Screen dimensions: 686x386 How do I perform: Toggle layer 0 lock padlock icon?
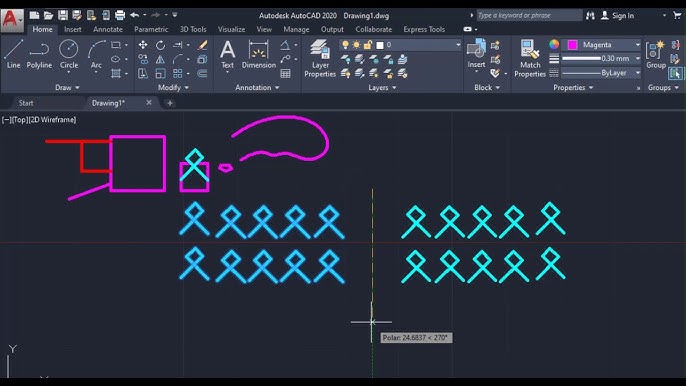tap(368, 45)
